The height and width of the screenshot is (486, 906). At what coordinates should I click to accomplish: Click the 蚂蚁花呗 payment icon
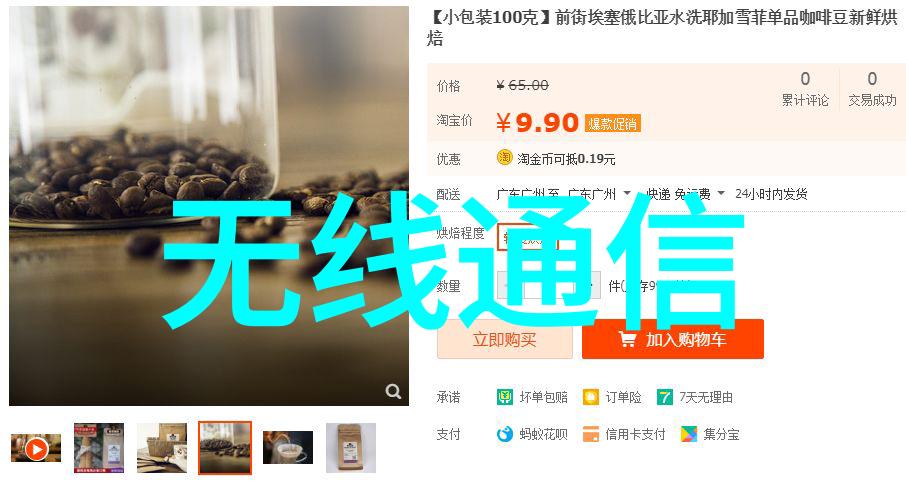(504, 434)
